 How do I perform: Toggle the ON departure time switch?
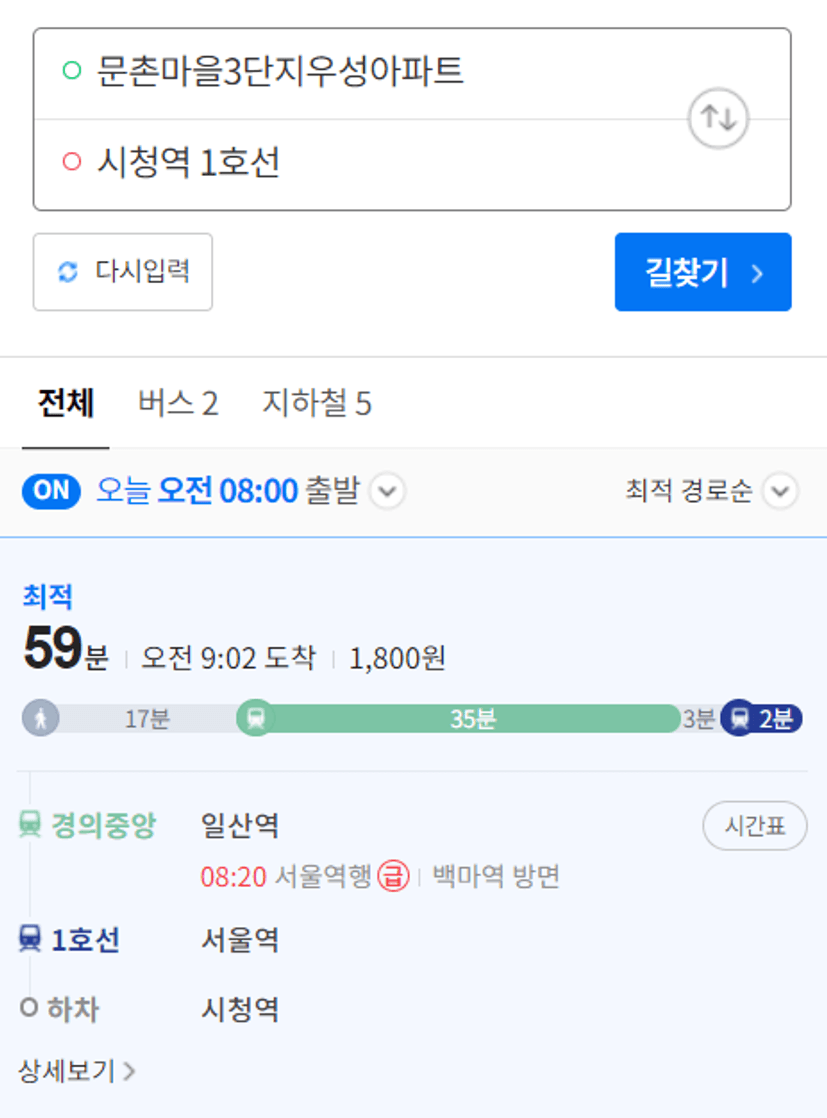pyautogui.click(x=51, y=491)
